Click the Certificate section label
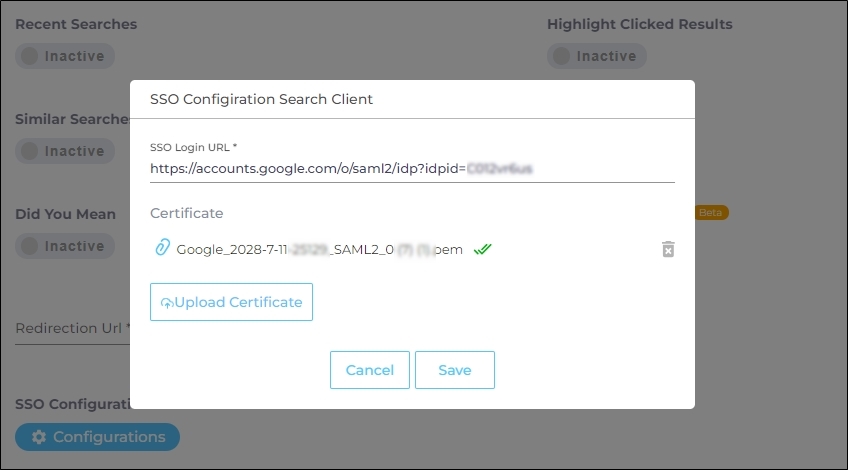The width and height of the screenshot is (848, 470). pos(187,213)
